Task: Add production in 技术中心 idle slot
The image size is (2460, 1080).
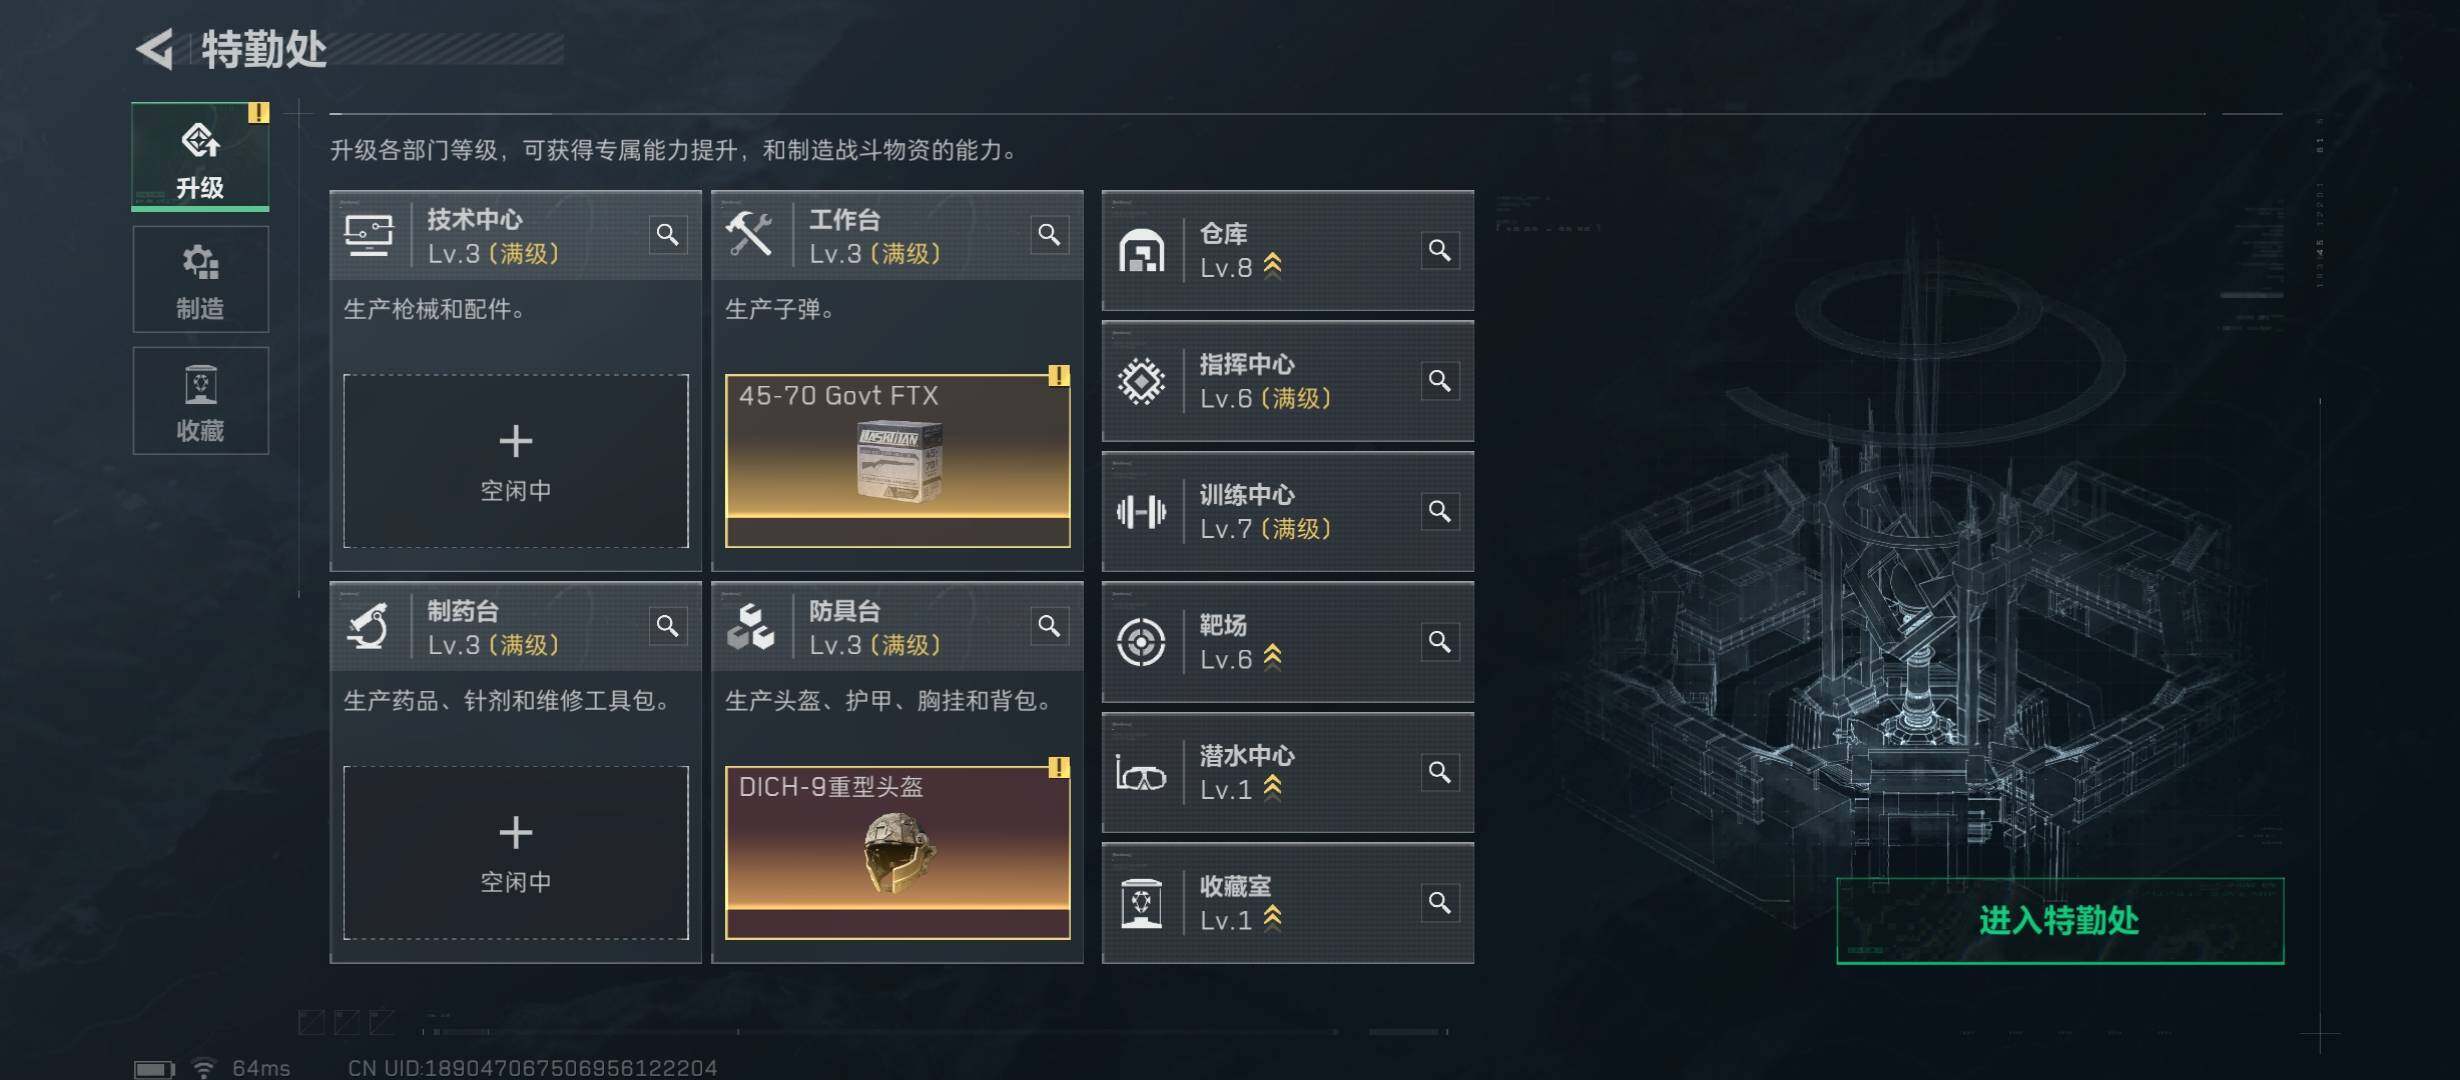Action: tap(516, 461)
